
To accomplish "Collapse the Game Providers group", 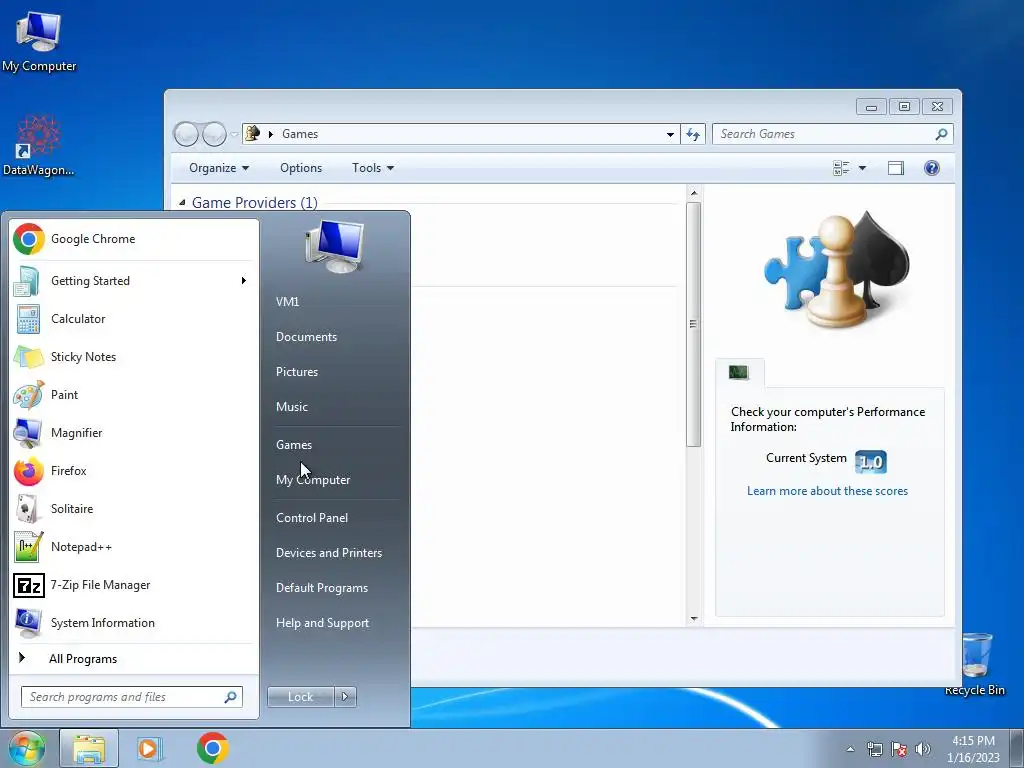I will tap(182, 202).
